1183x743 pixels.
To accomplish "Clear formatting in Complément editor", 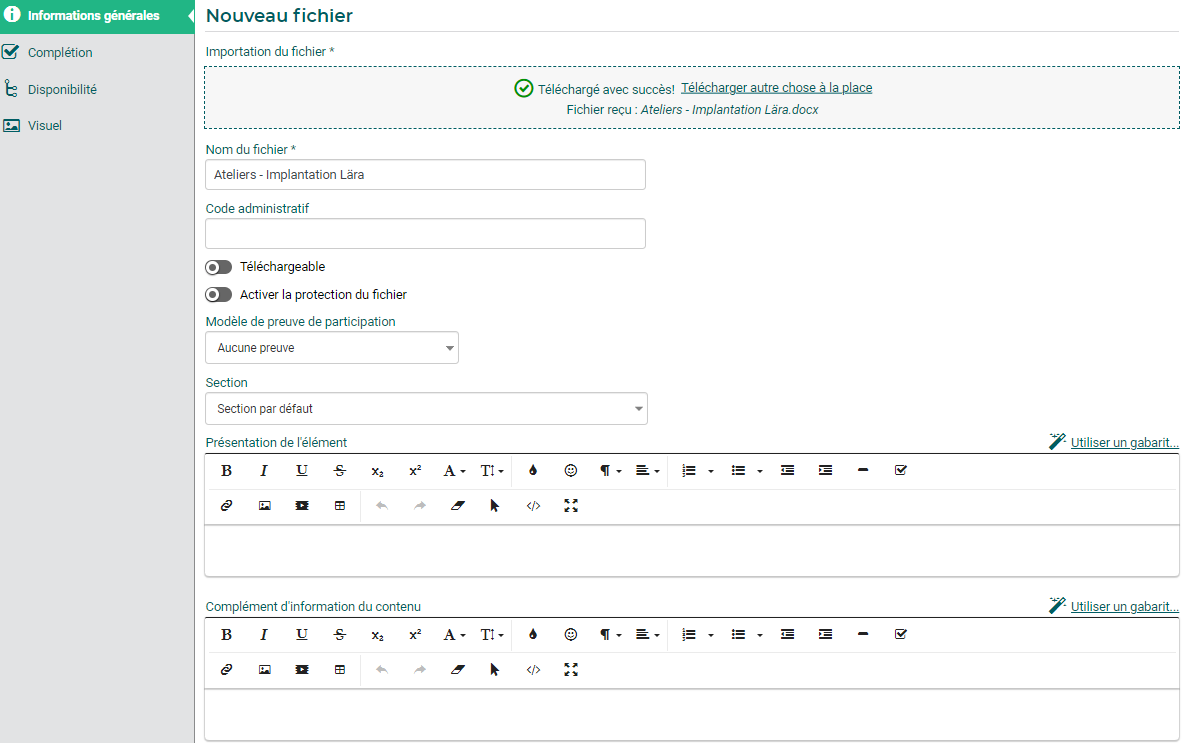I will pyautogui.click(x=458, y=670).
